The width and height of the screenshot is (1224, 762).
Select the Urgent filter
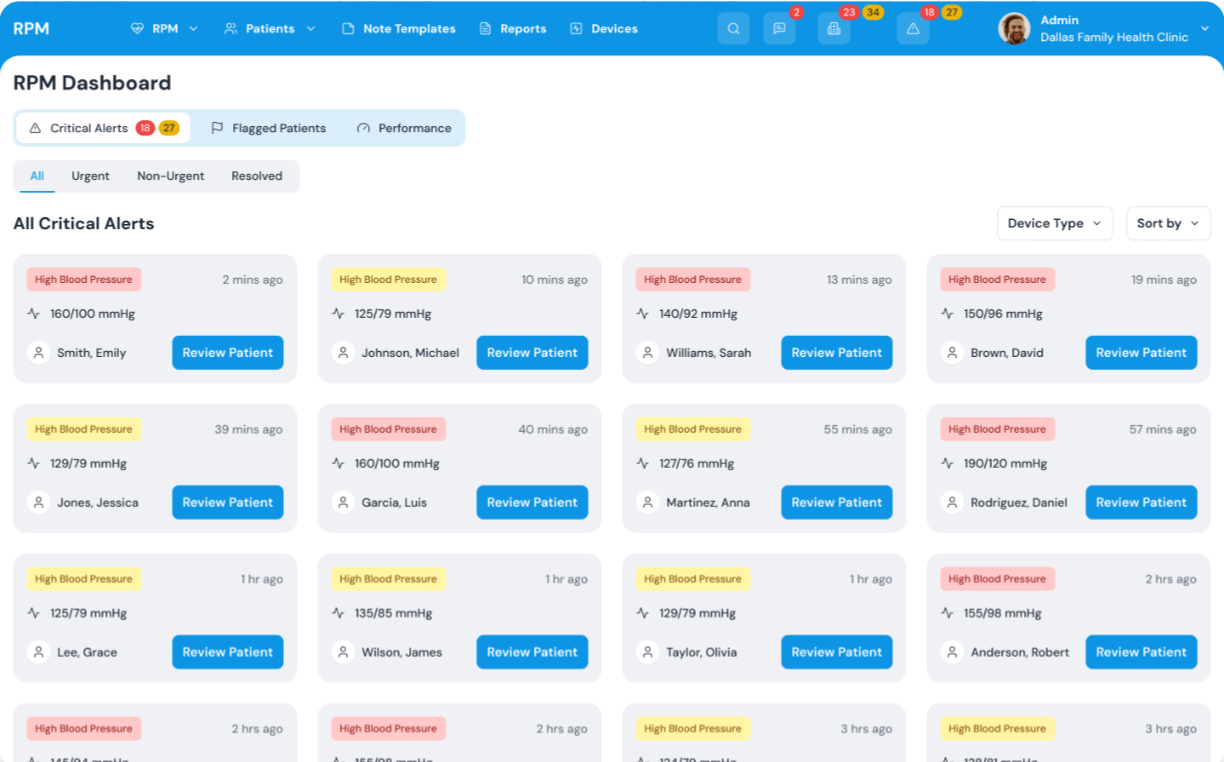click(x=90, y=176)
